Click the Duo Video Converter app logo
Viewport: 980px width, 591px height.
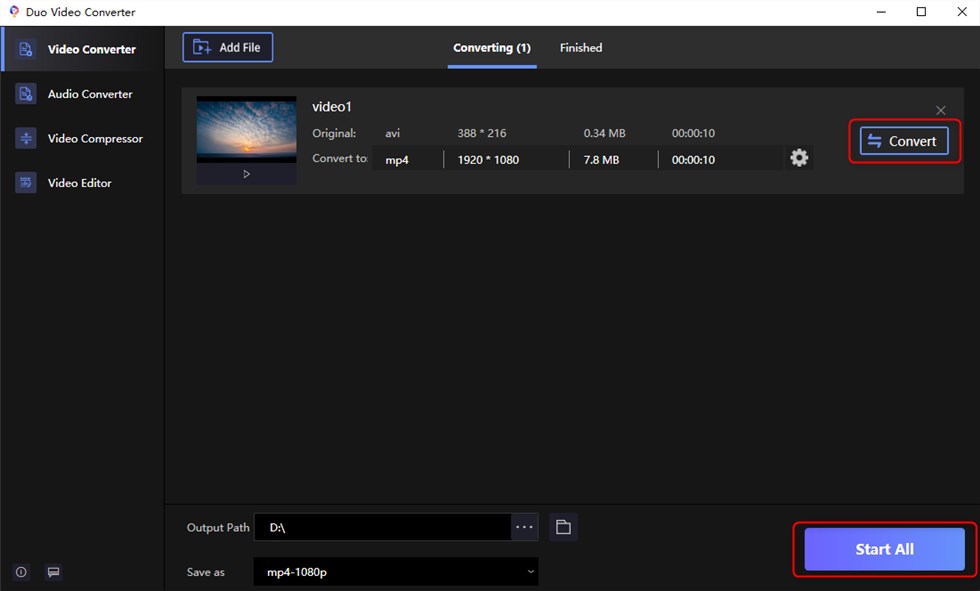click(14, 11)
